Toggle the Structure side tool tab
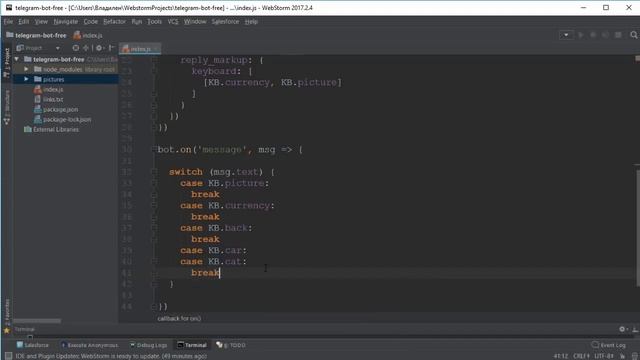This screenshot has height=360, width=640. [x=7, y=107]
